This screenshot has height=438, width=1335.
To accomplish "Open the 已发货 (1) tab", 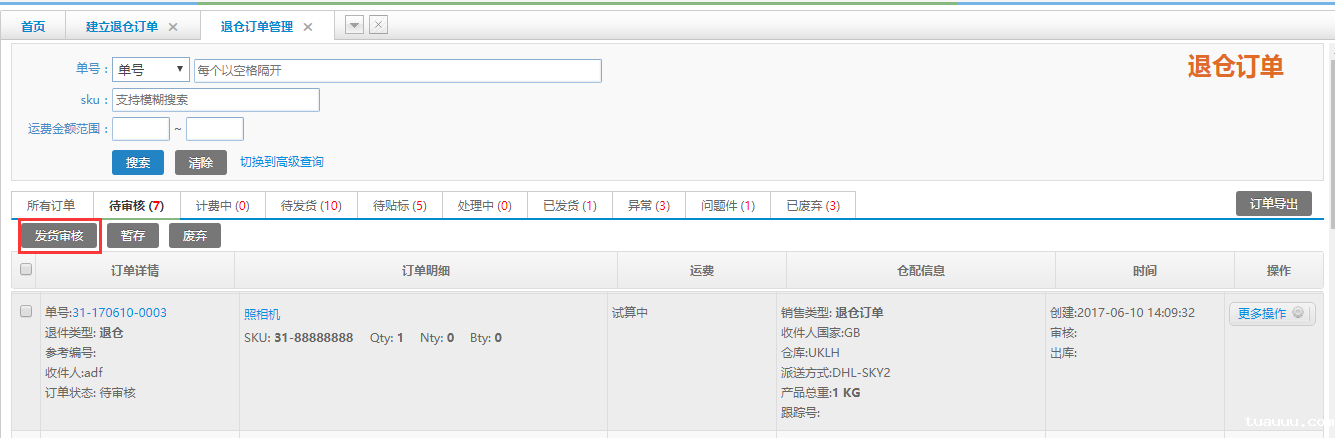I will (570, 205).
